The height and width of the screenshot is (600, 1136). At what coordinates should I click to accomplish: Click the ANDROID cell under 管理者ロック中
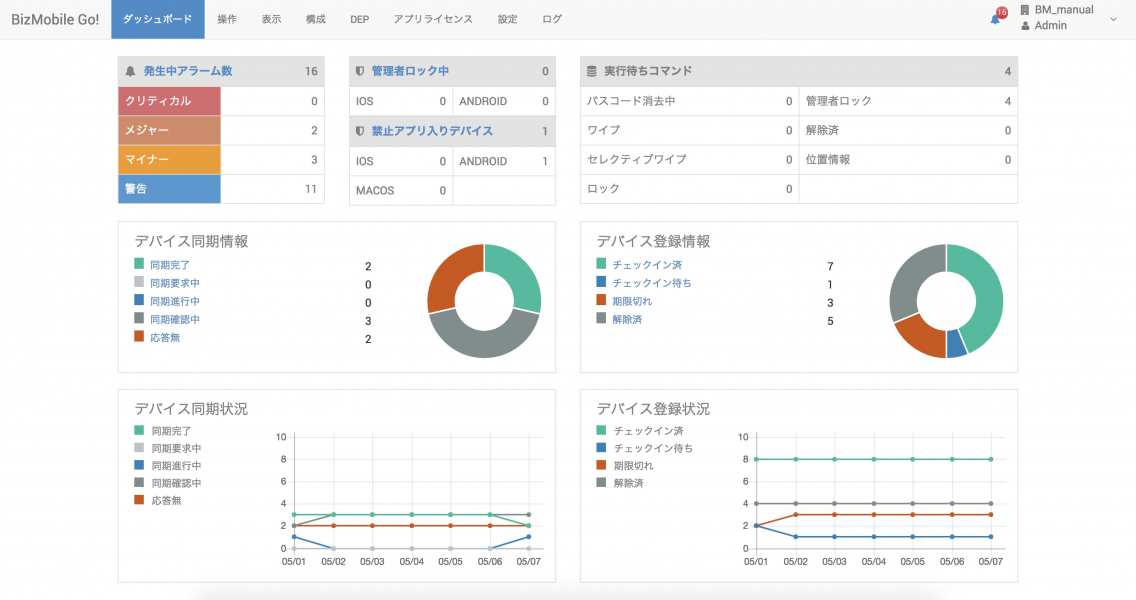pos(504,101)
